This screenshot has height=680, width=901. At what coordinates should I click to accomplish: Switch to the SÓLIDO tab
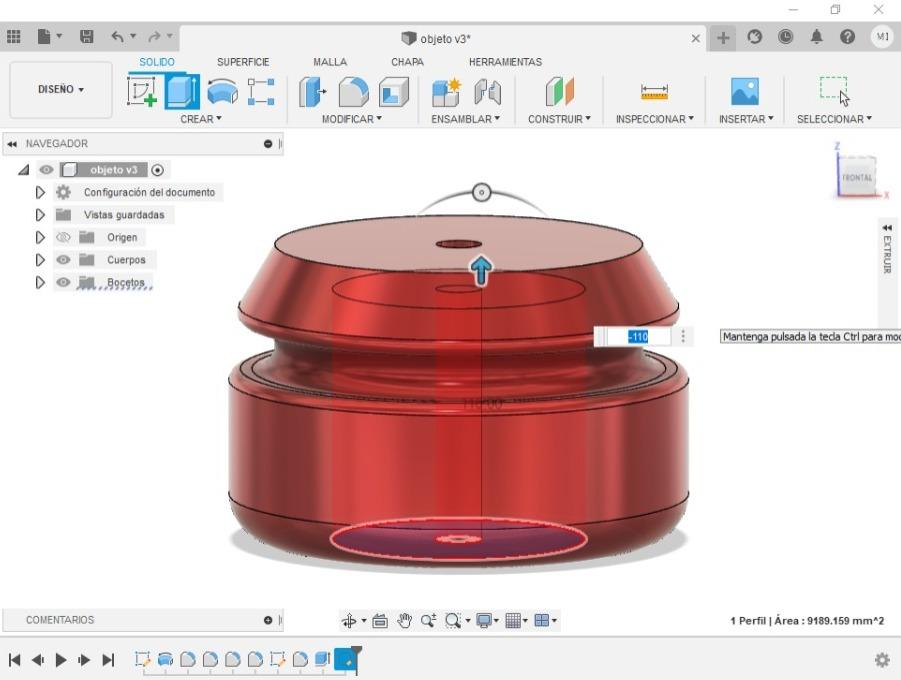[157, 62]
